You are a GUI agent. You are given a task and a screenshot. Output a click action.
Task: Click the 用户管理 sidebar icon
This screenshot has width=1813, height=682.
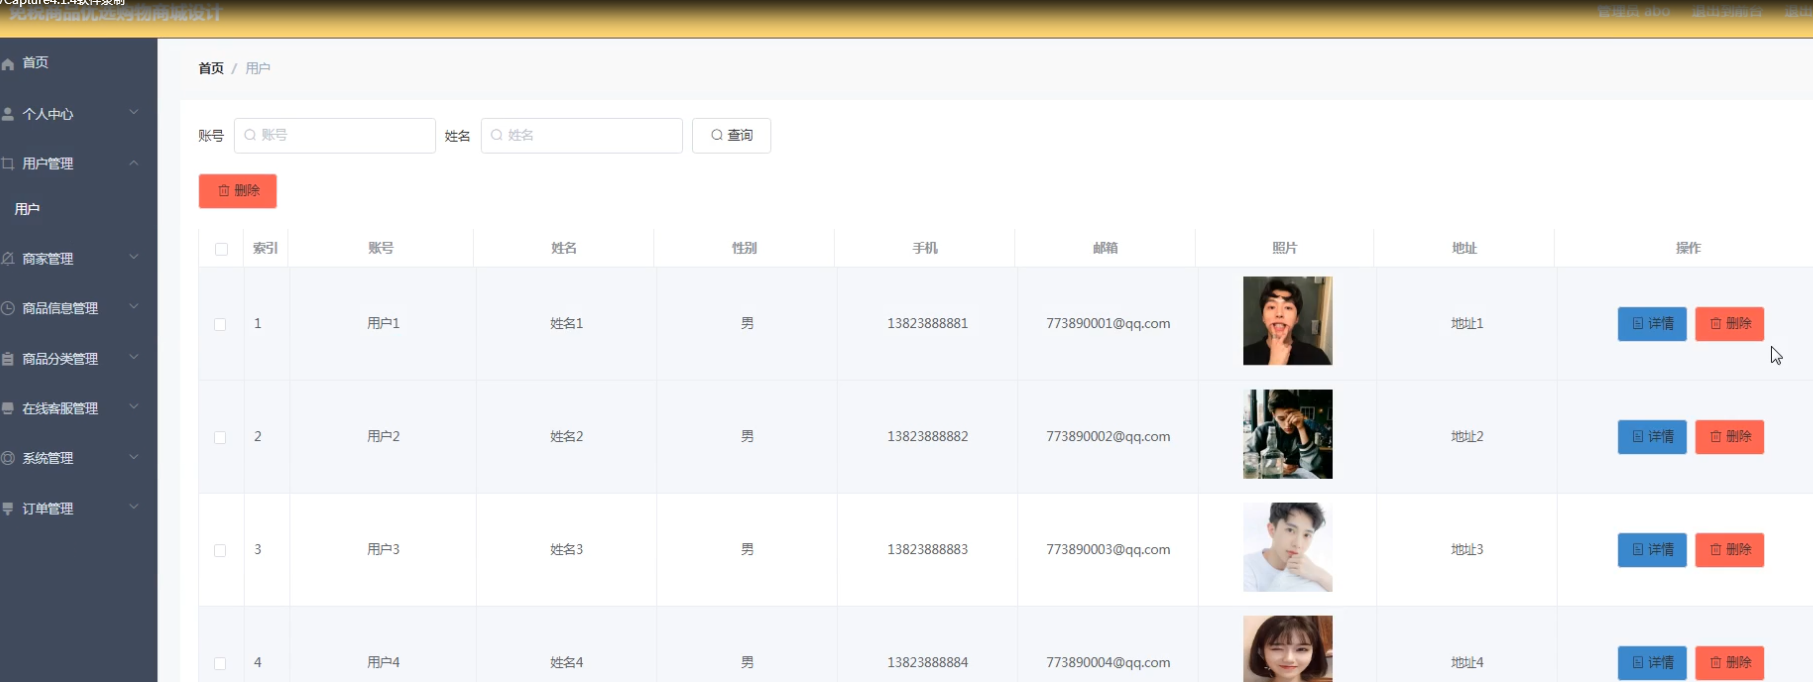pos(8,163)
